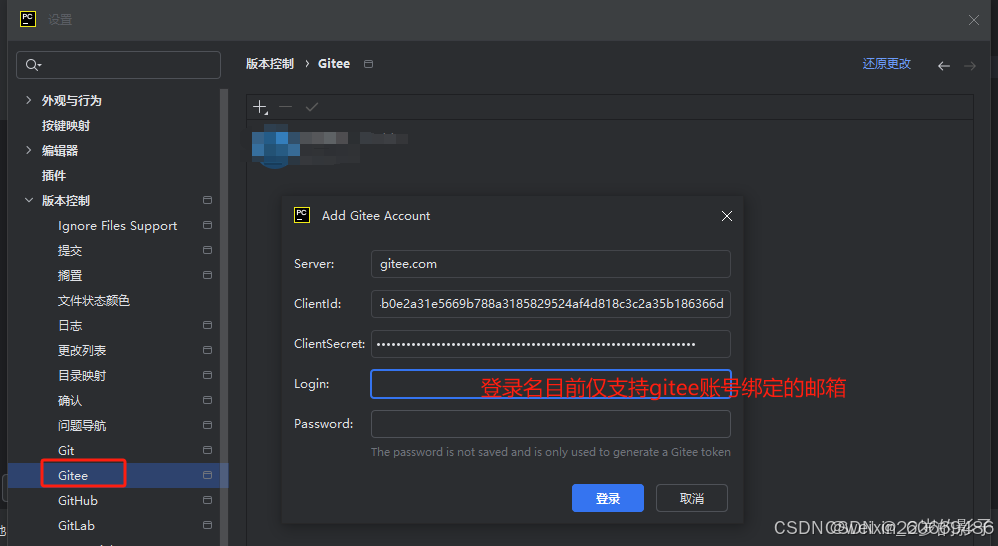Click 版本控制 in the breadcrumb
This screenshot has width=998, height=546.
pyautogui.click(x=270, y=64)
